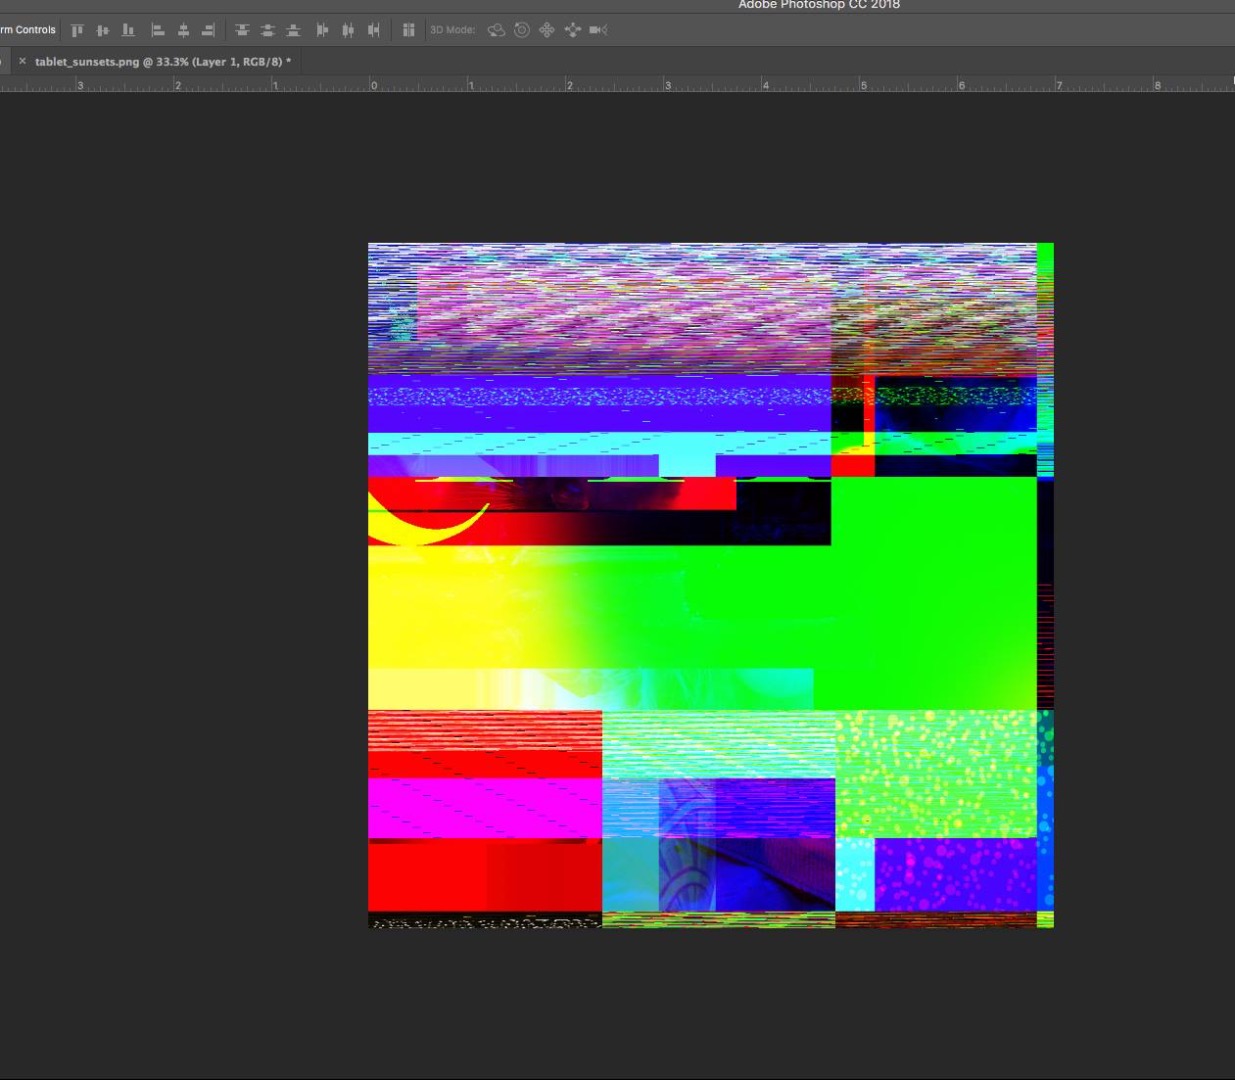Activate the 3D pan camera mode
This screenshot has height=1080, width=1235.
coord(546,30)
